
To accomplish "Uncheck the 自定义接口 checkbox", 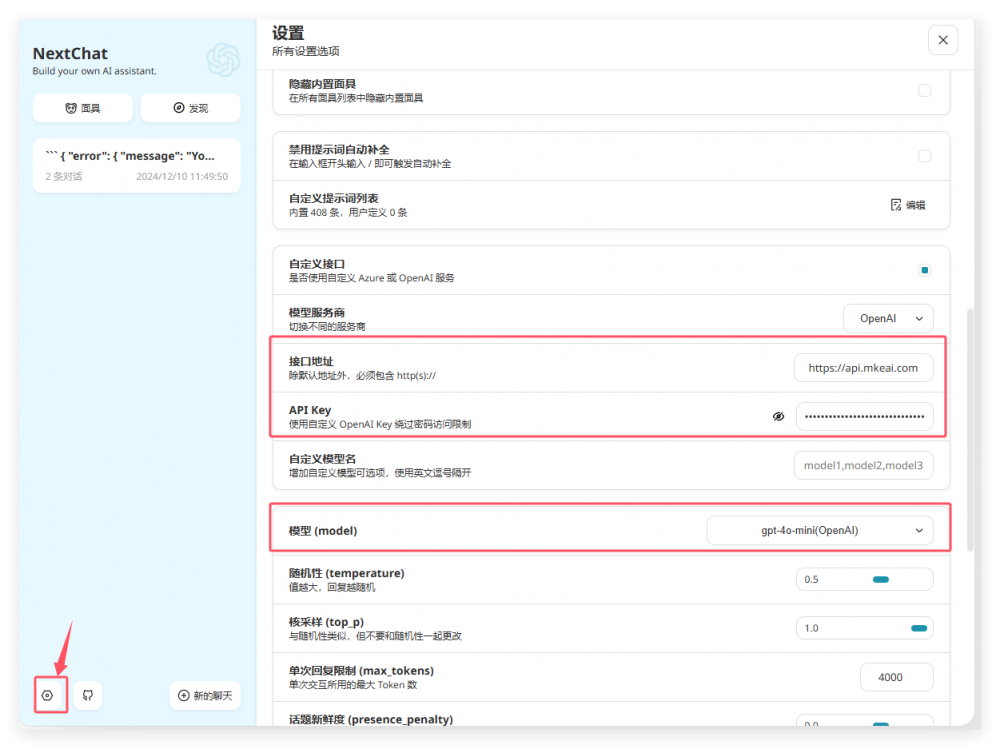I will tap(924, 270).
